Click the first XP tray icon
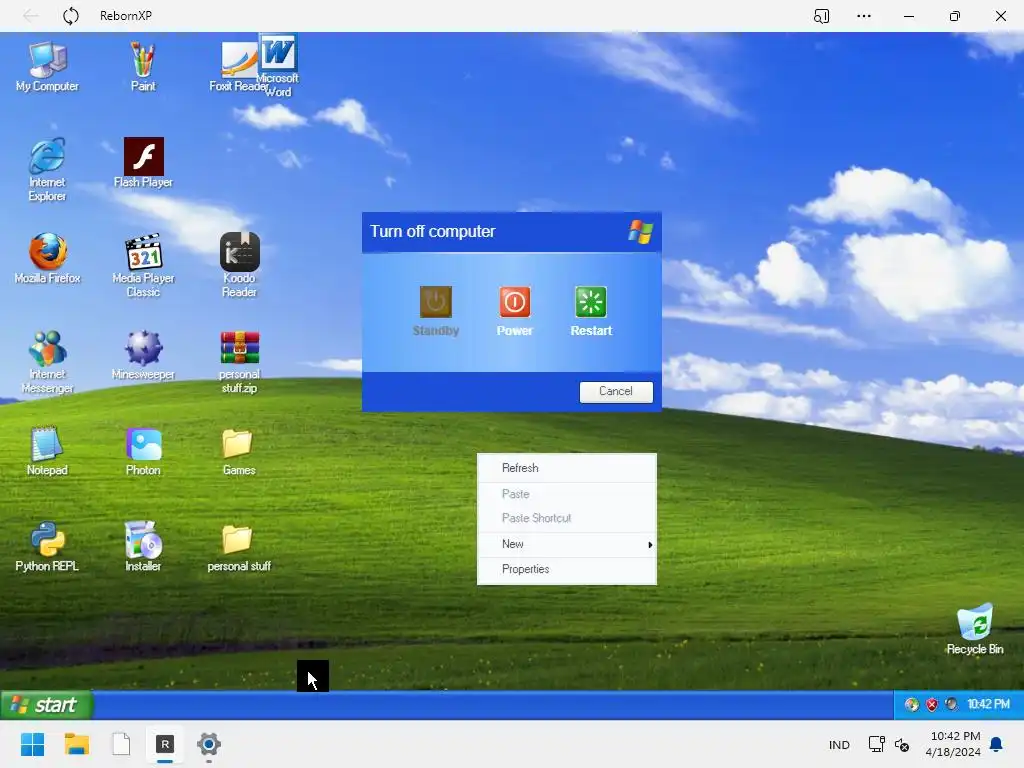This screenshot has width=1024, height=768. coord(912,704)
